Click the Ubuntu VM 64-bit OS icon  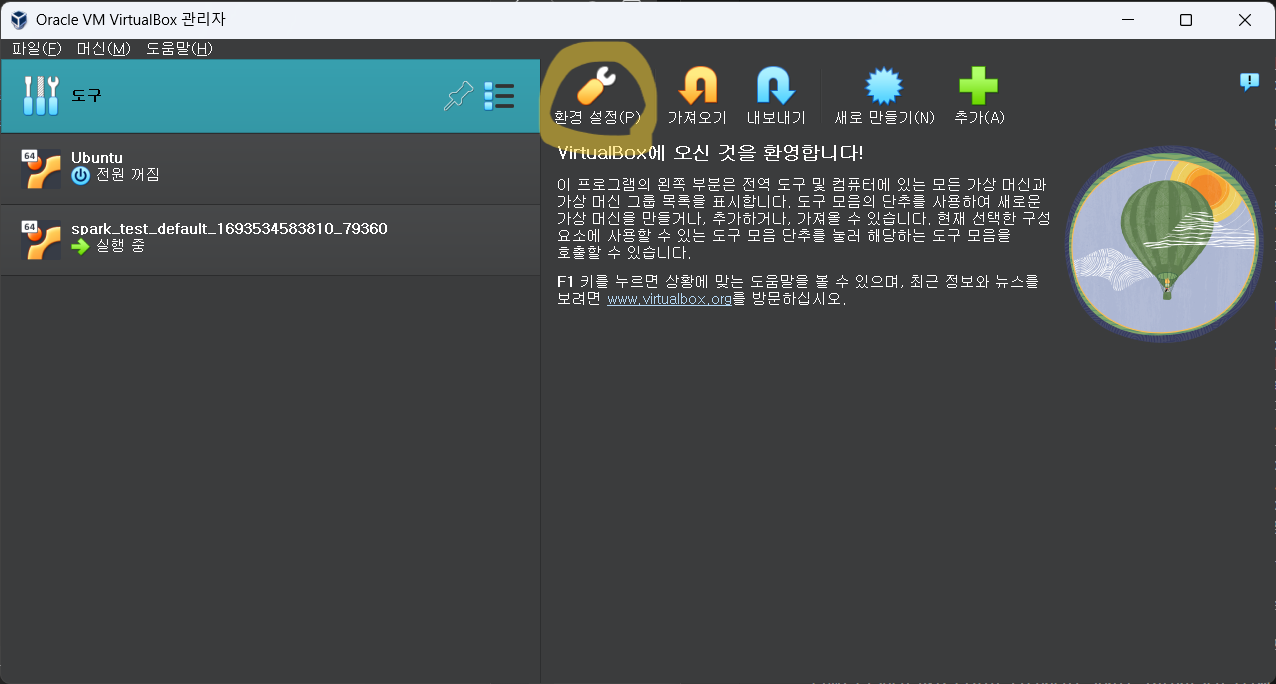[41, 169]
